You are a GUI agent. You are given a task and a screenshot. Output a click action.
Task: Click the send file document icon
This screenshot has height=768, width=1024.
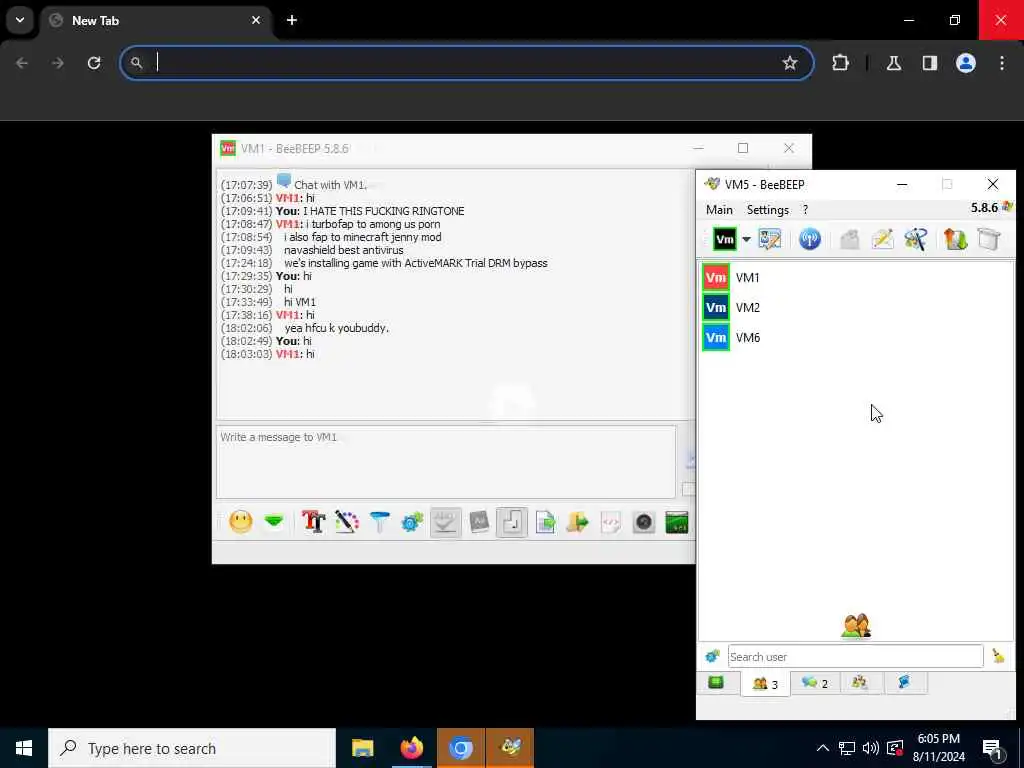545,522
